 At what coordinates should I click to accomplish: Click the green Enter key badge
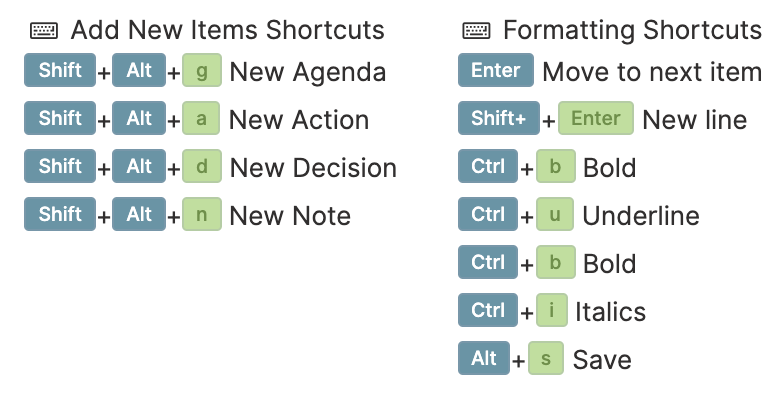pyautogui.click(x=596, y=118)
